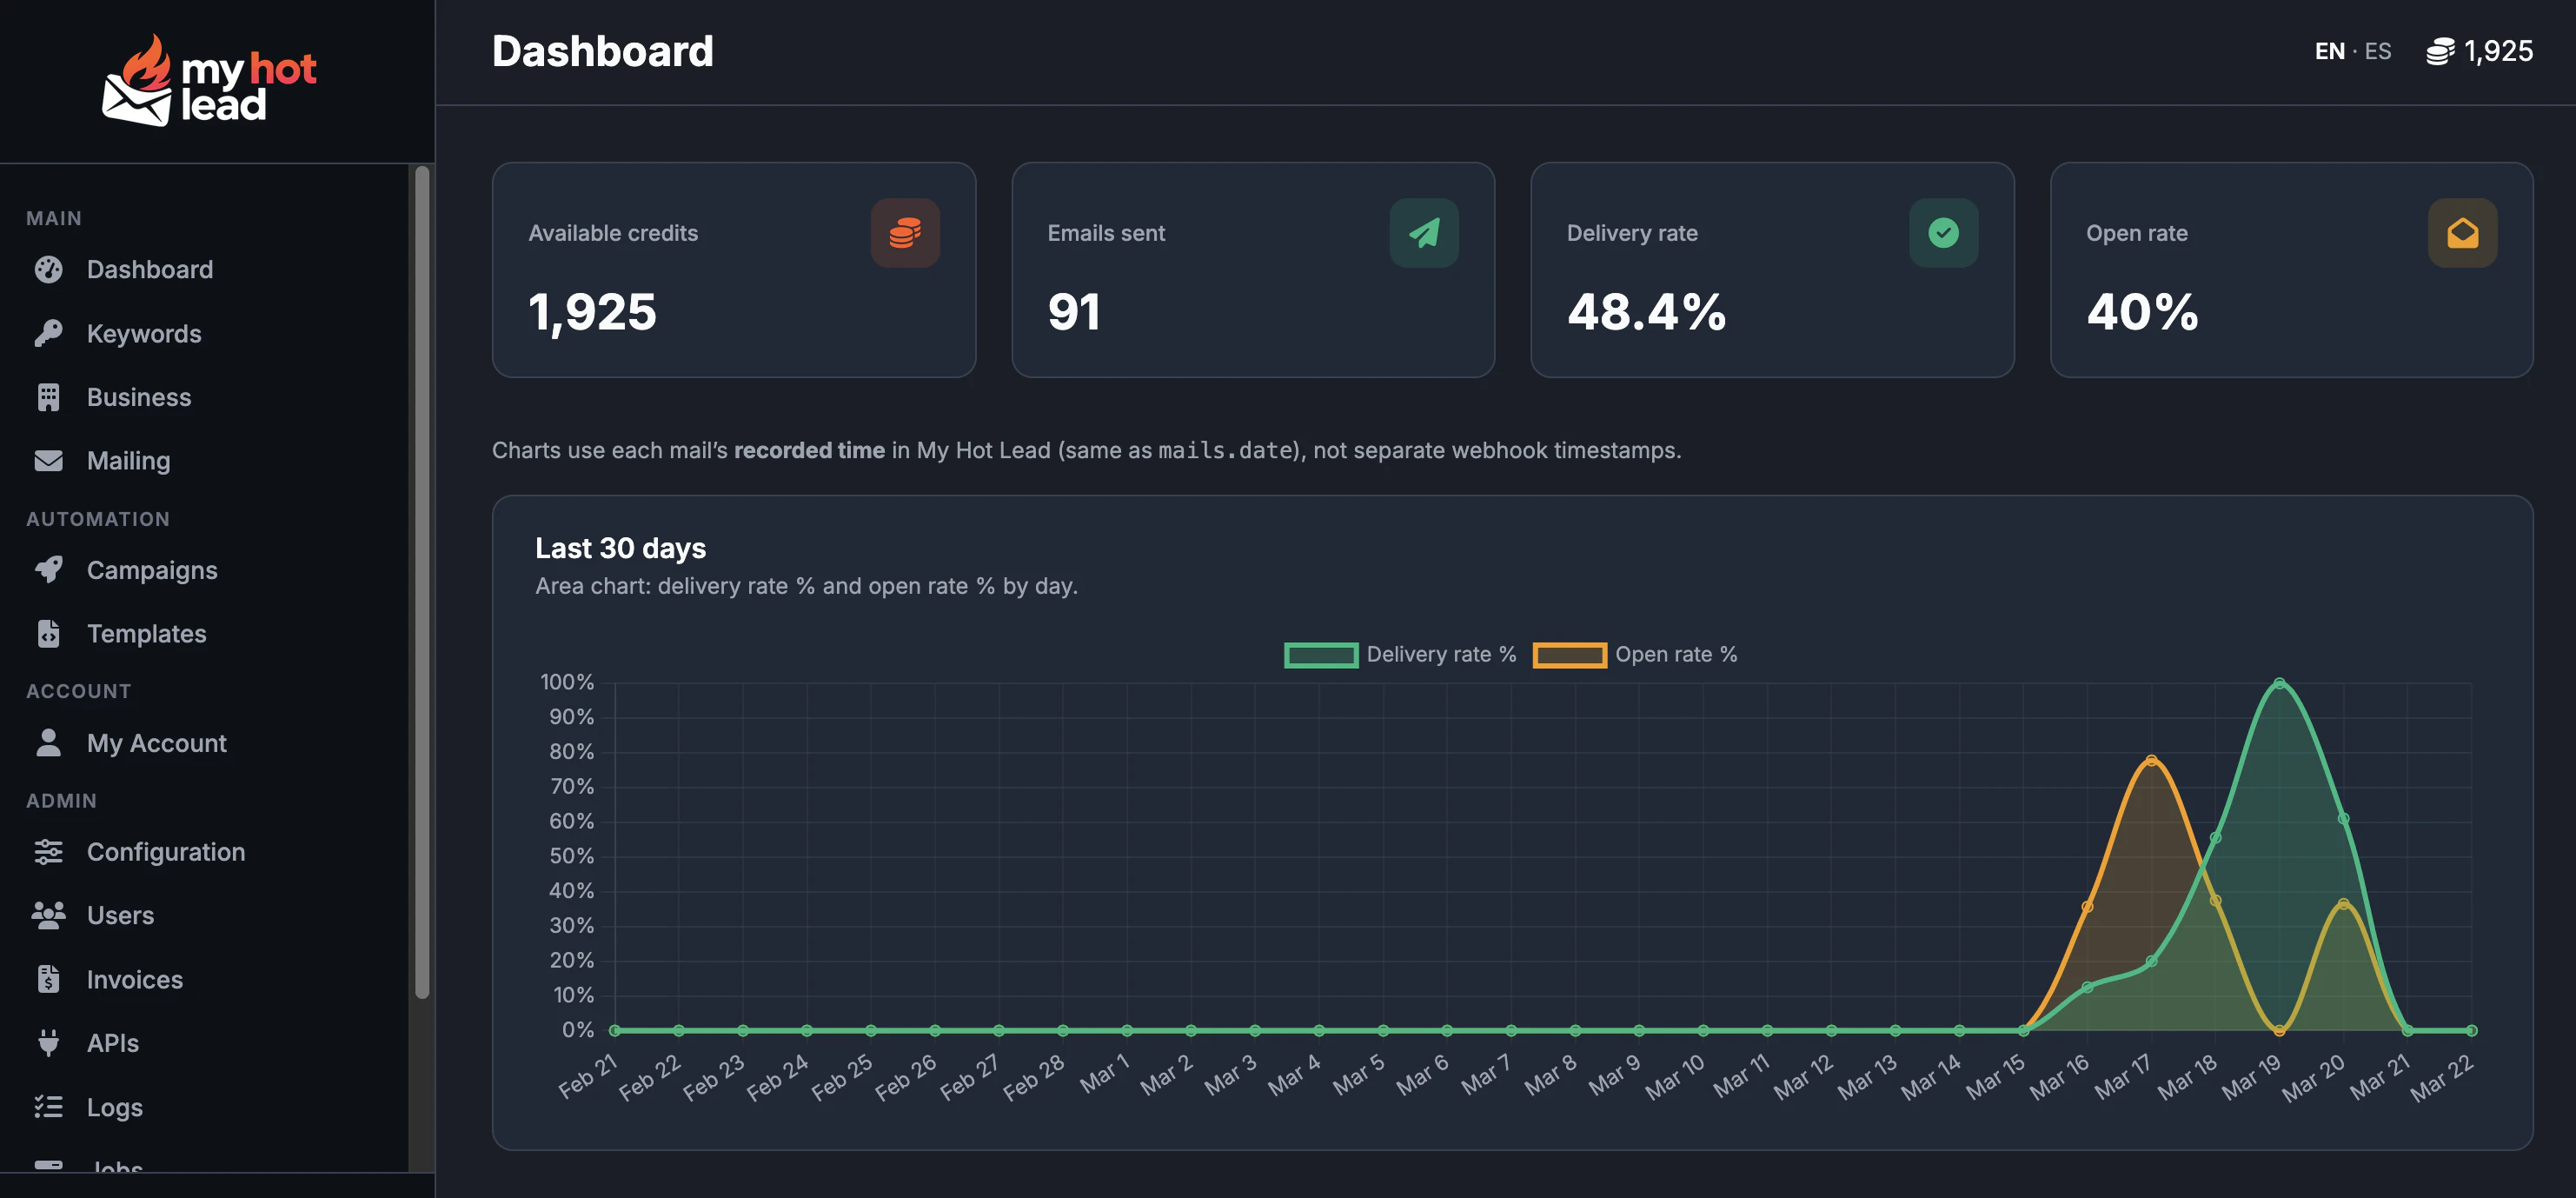2576x1198 pixels.
Task: Click the coins icon in Available credits card
Action: [904, 233]
